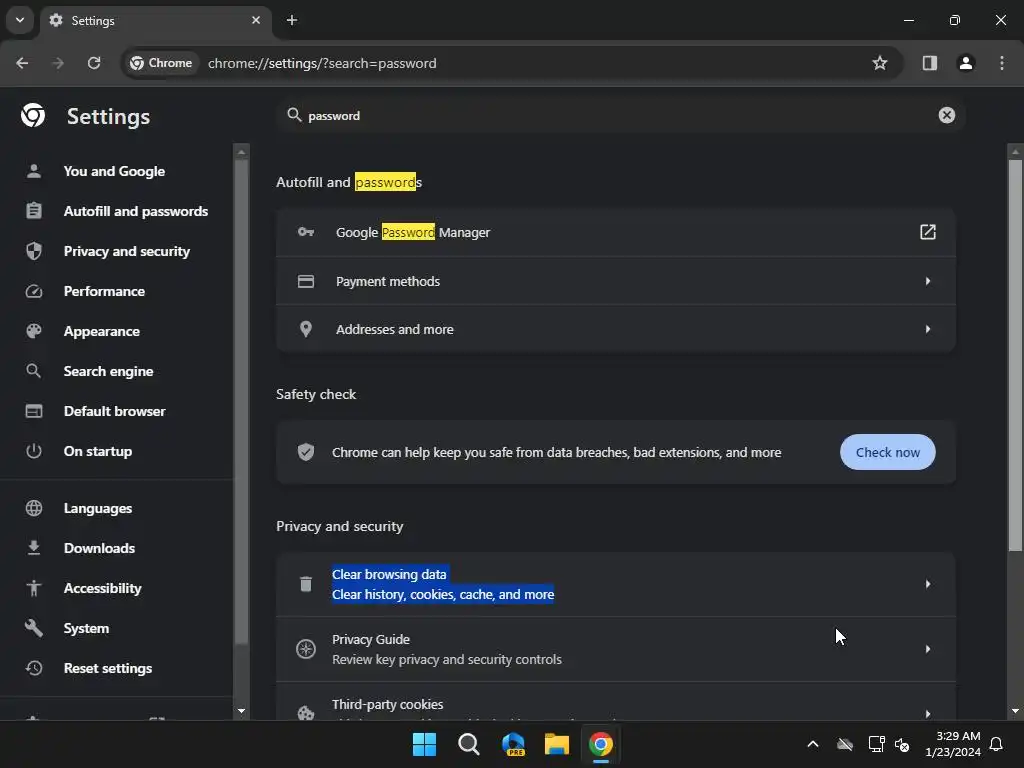Select Search engine in the sidebar
The width and height of the screenshot is (1024, 768).
[108, 371]
